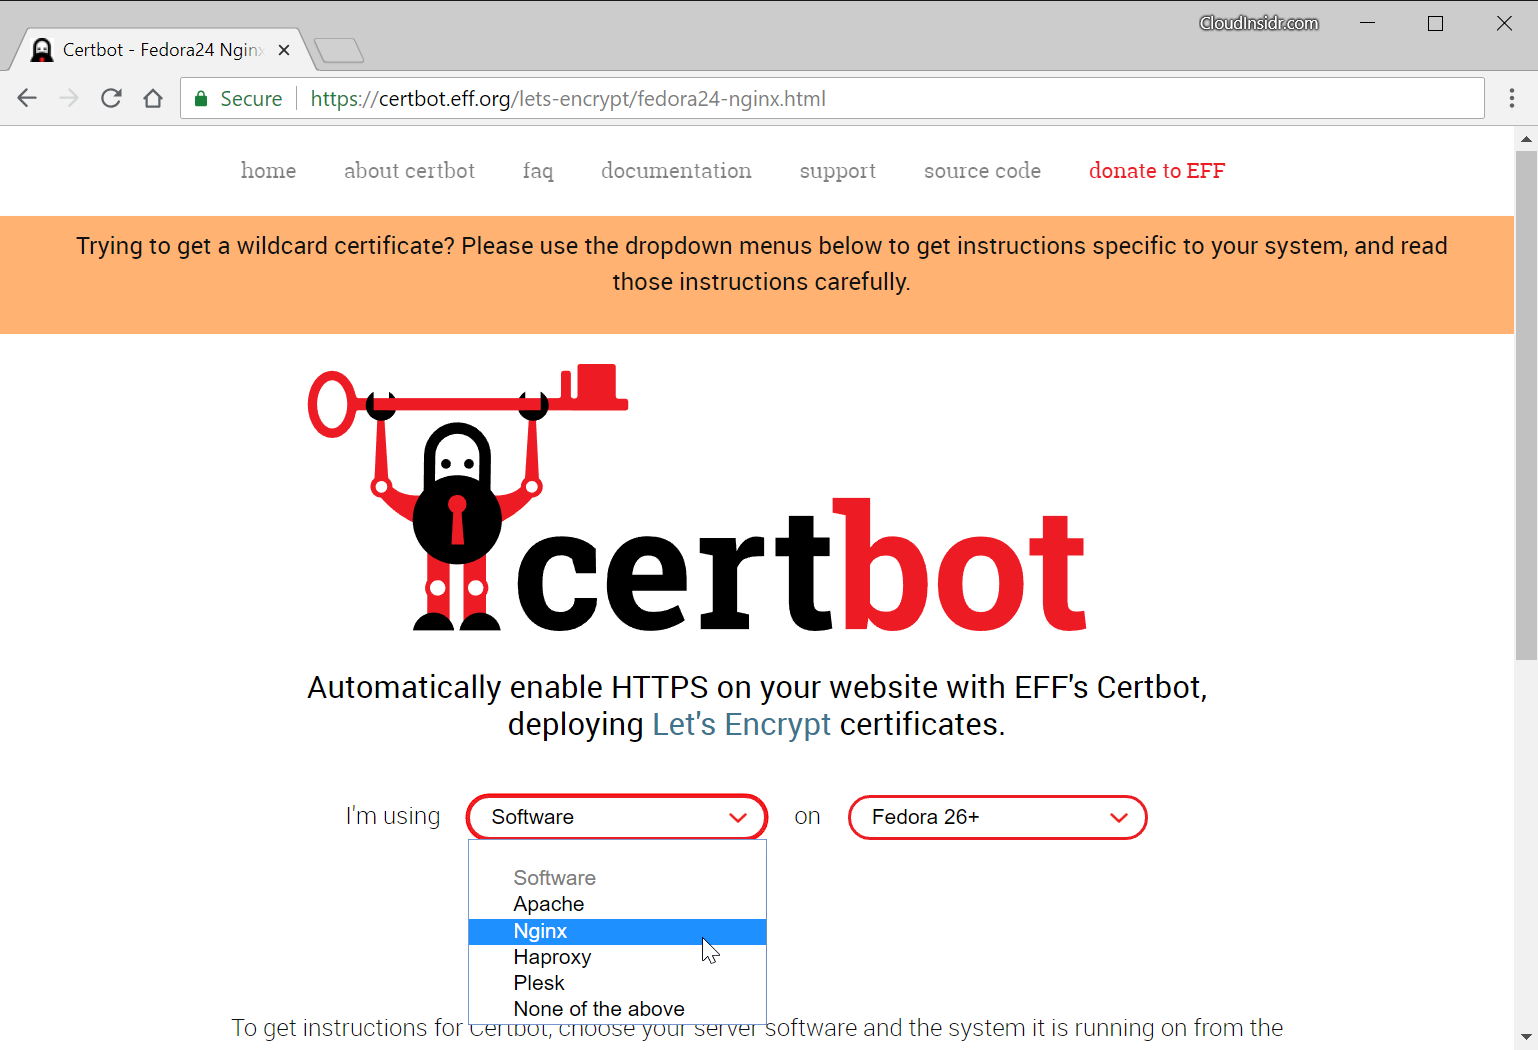Open Chrome's three-dot menu

point(1511,98)
